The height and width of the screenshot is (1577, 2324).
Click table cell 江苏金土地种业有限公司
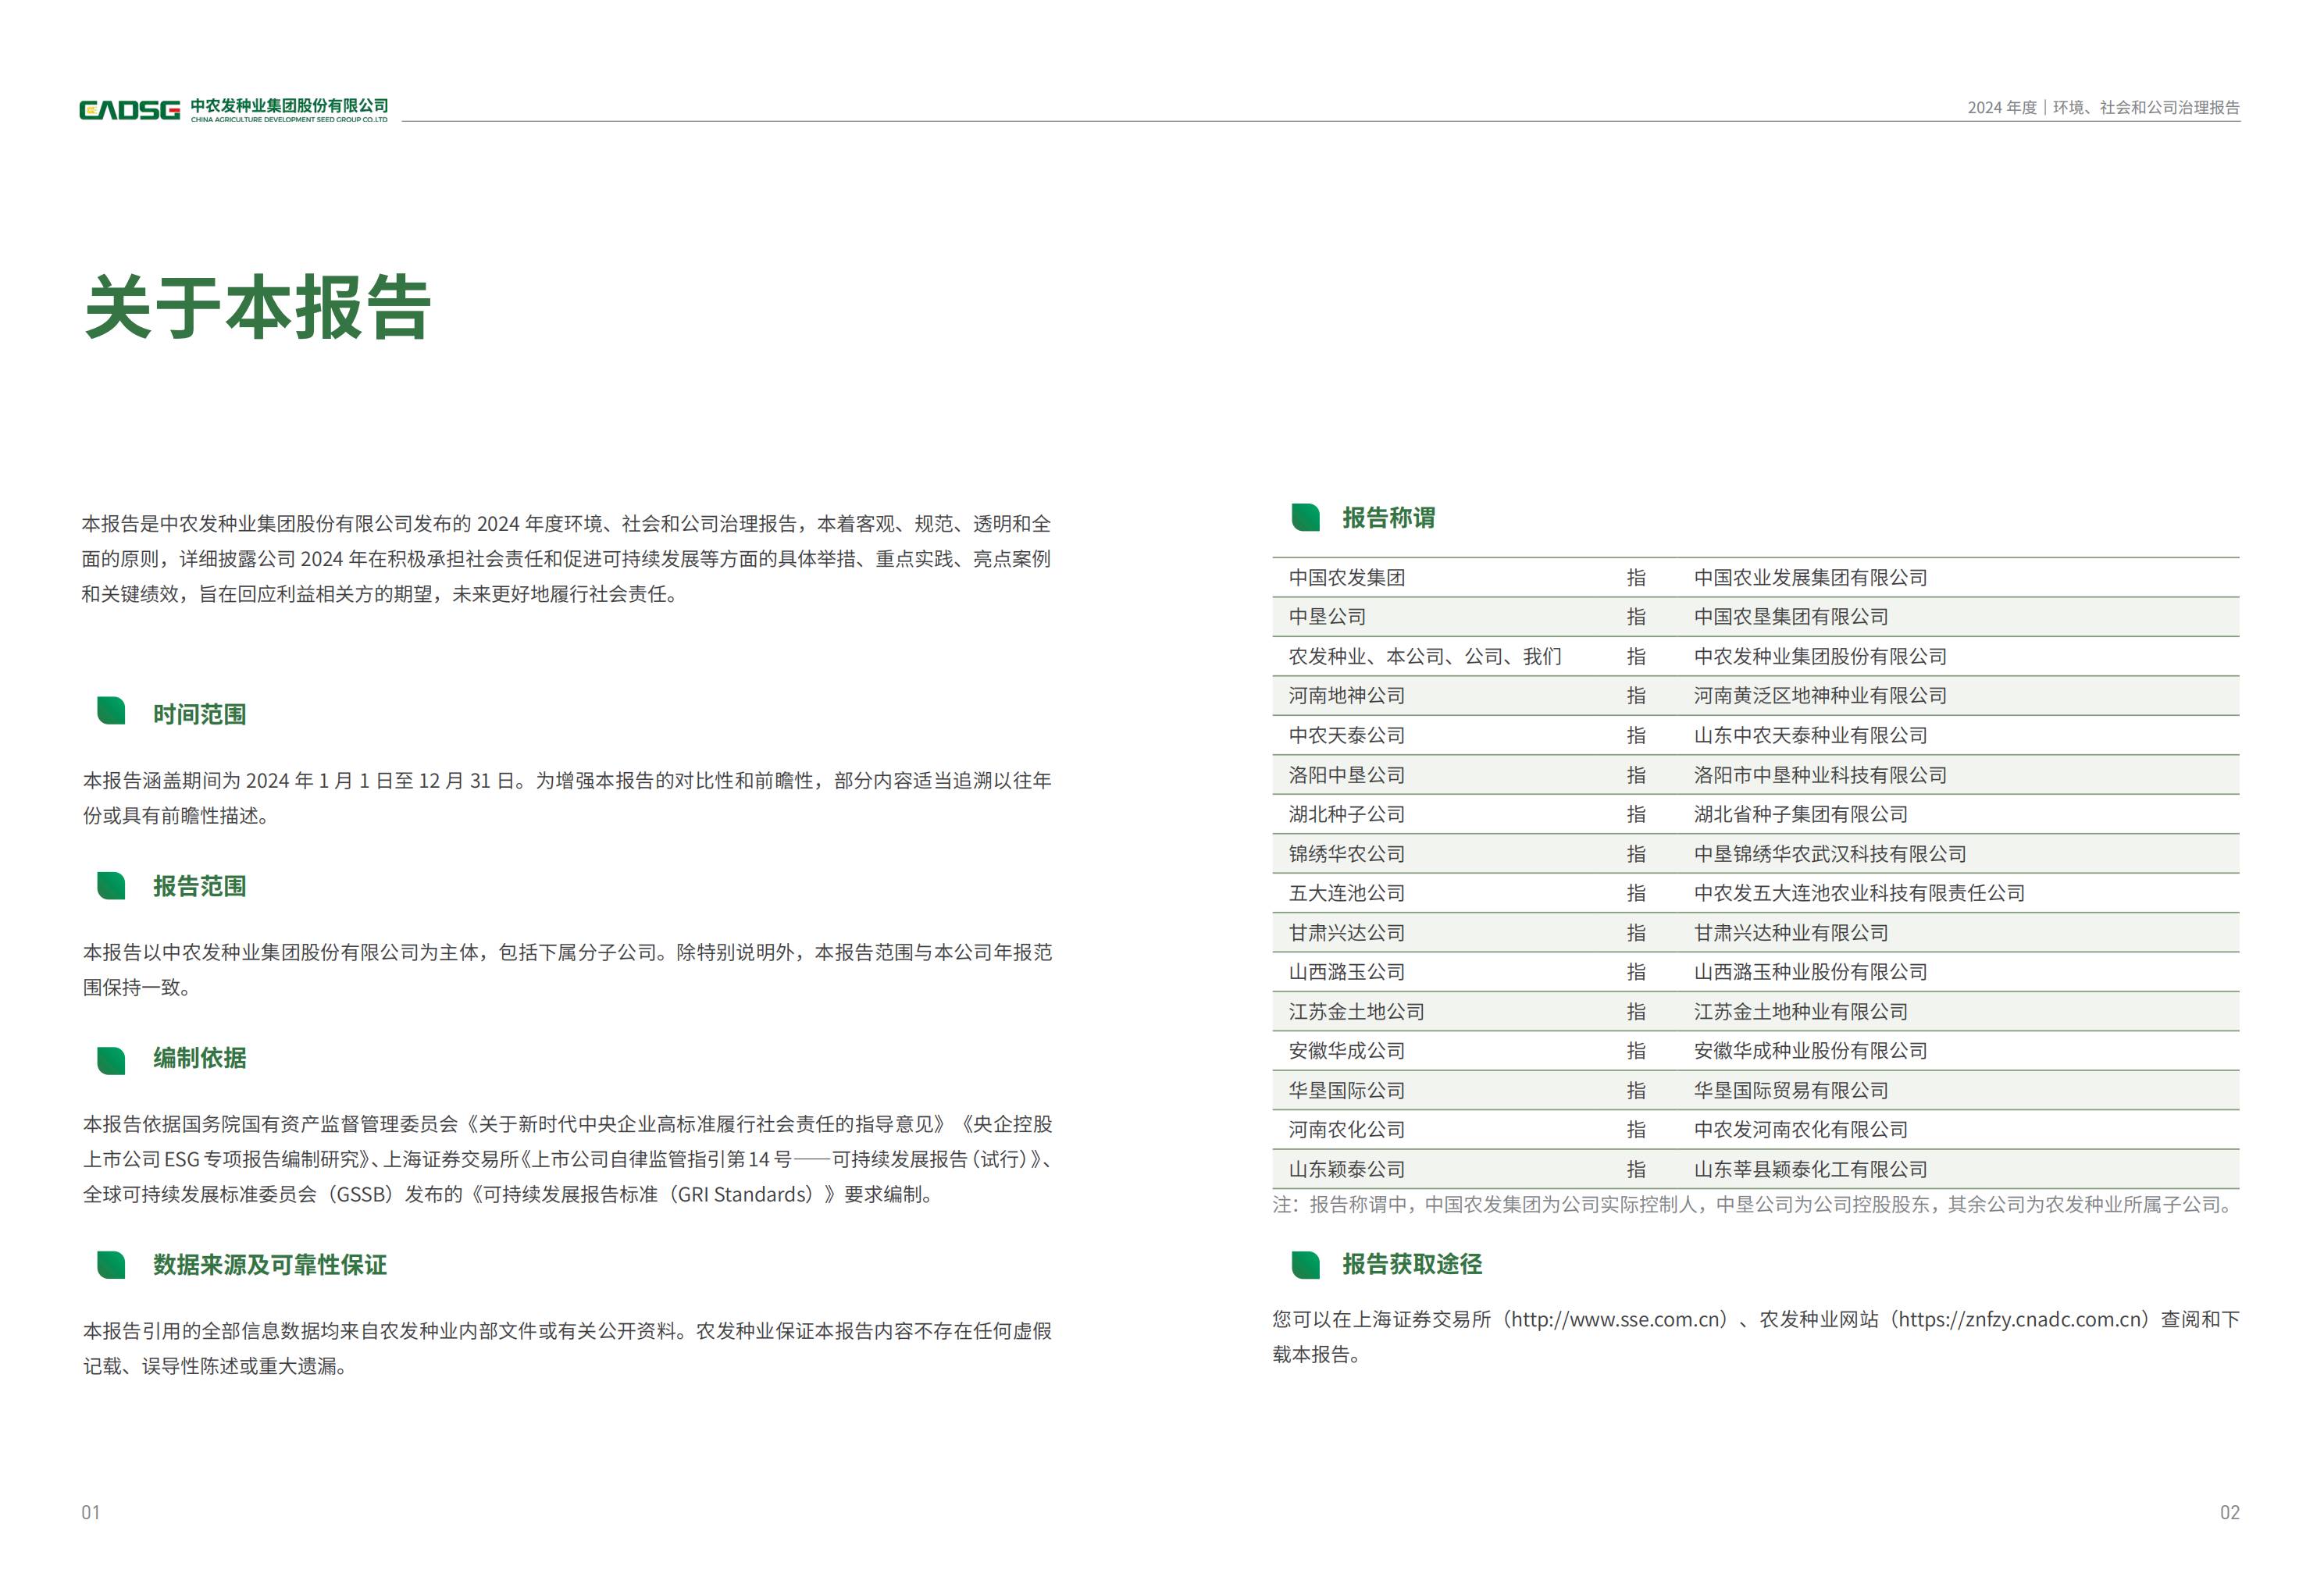[x=1801, y=1012]
